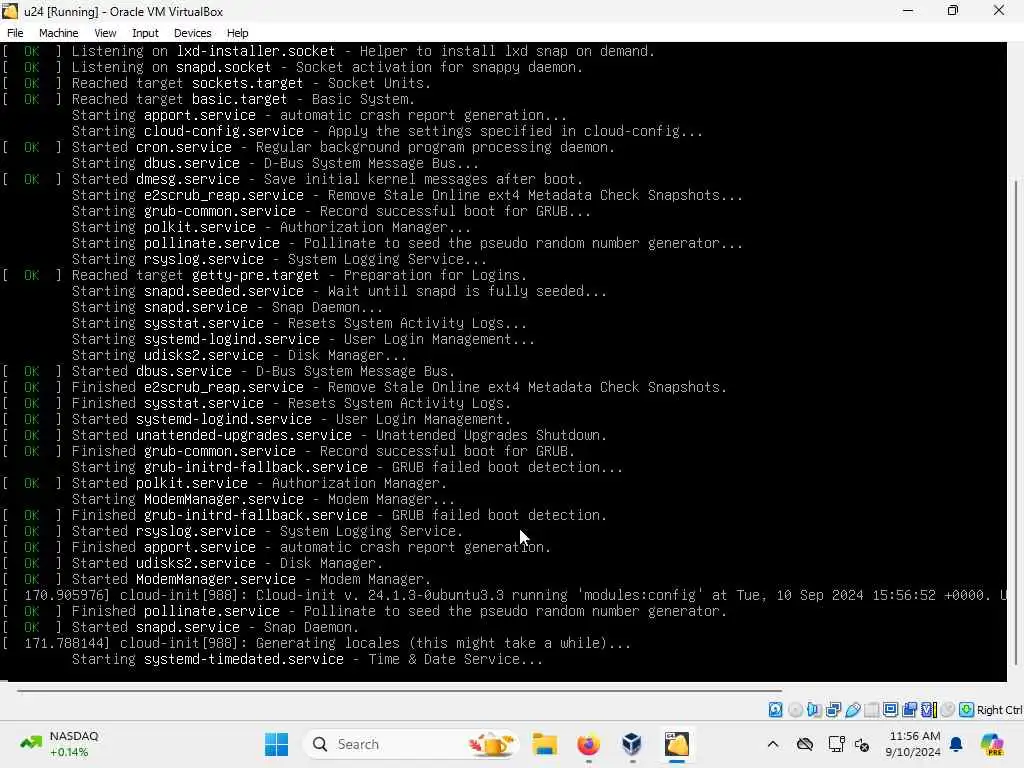Click 'Reached target basic.target' line
Image resolution: width=1024 pixels, height=768 pixels.
[x=209, y=99]
